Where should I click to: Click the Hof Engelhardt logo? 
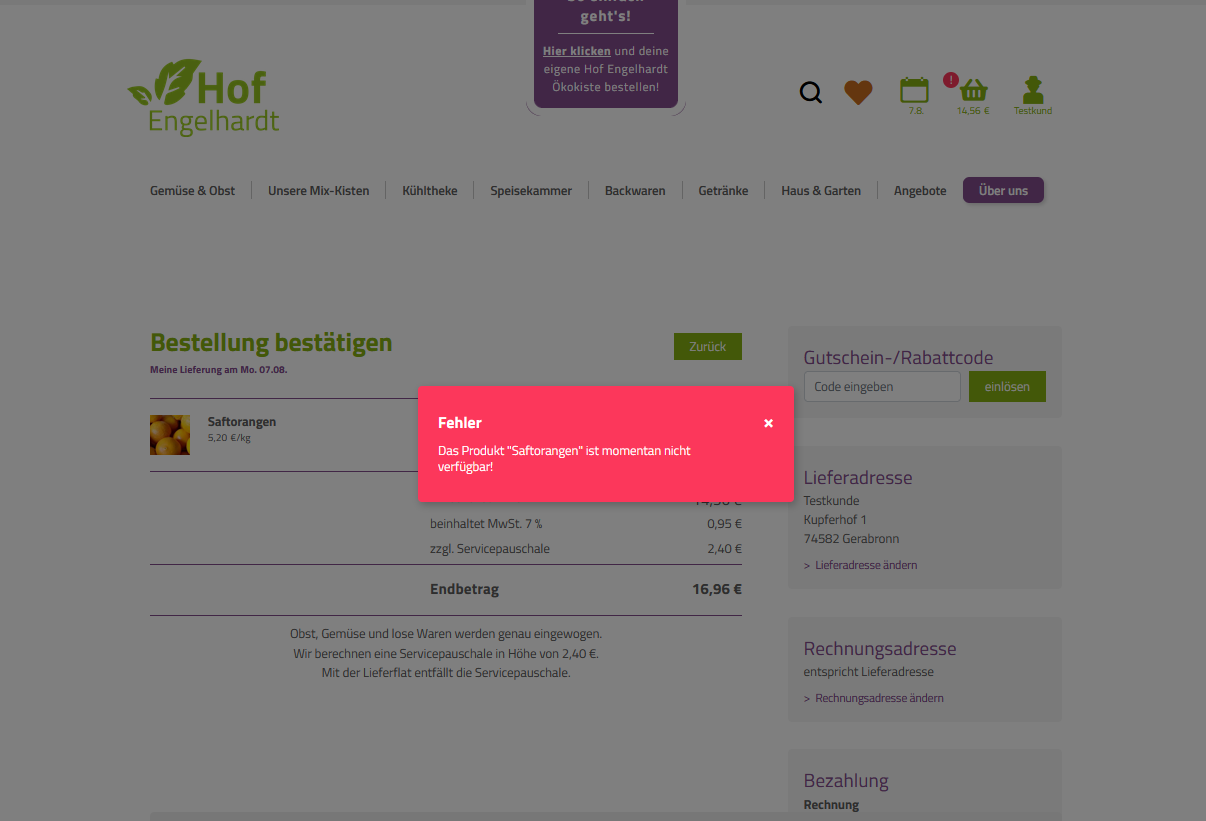(204, 97)
